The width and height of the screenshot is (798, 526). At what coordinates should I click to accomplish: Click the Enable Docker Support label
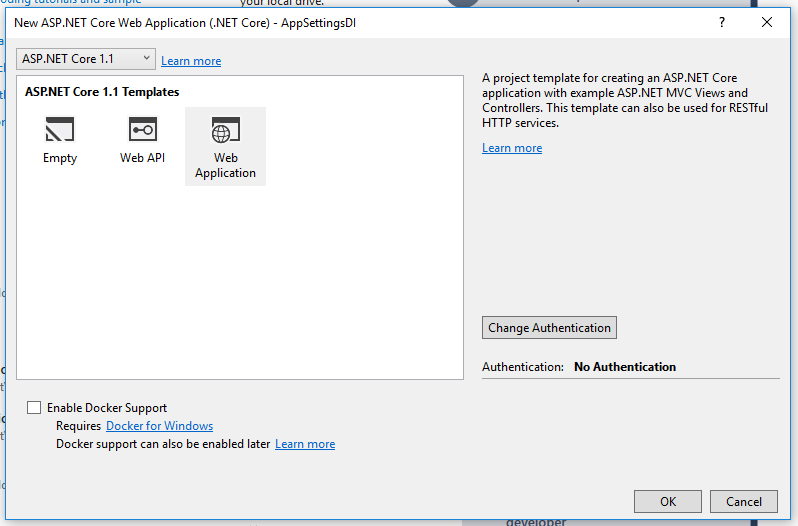[107, 408]
